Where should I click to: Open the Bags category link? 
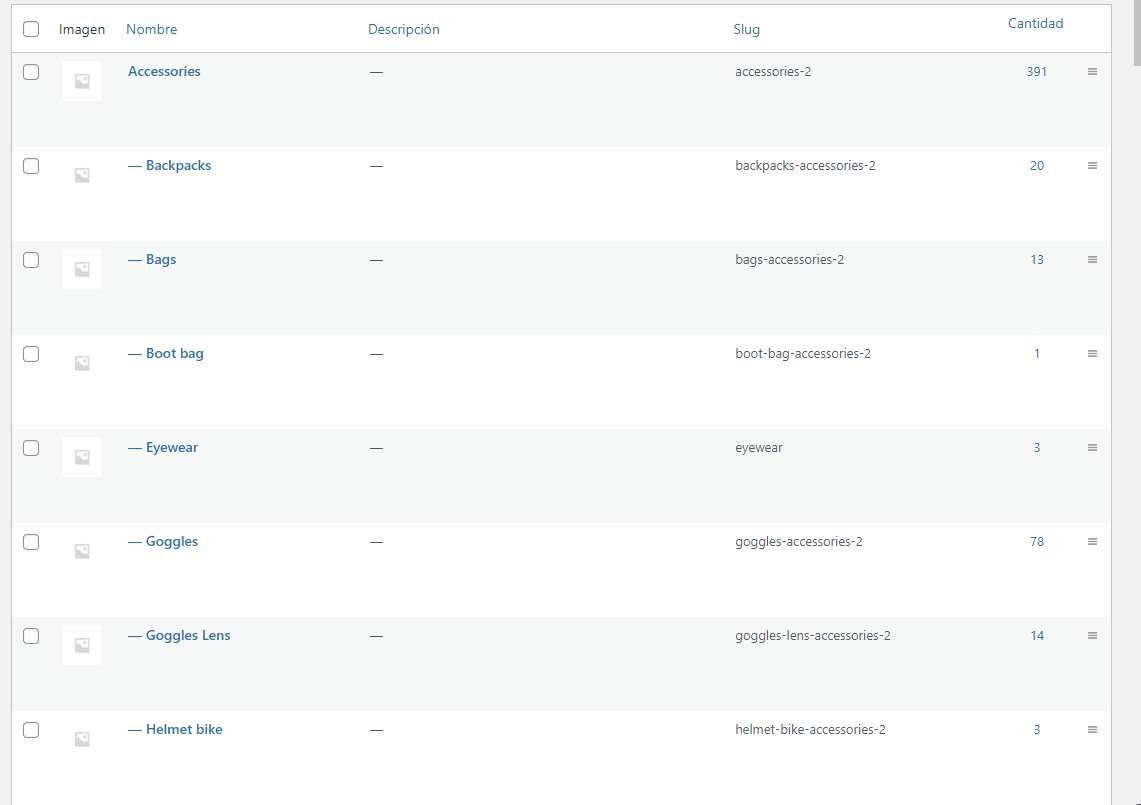152,259
